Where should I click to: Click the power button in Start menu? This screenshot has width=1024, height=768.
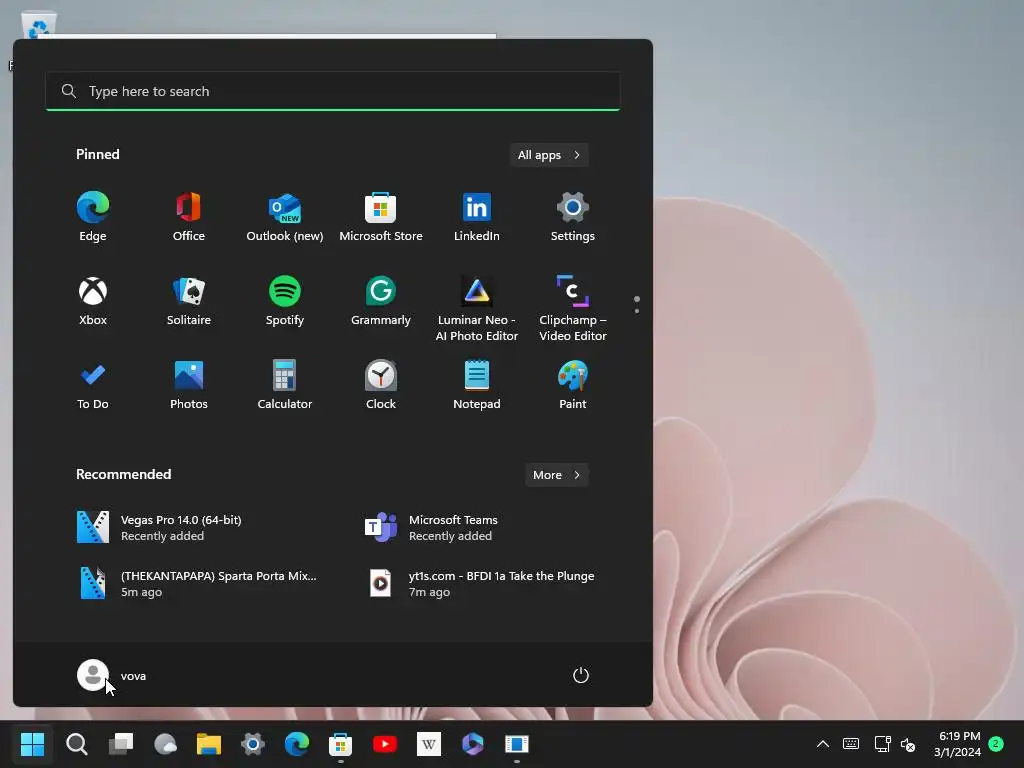[x=581, y=675]
